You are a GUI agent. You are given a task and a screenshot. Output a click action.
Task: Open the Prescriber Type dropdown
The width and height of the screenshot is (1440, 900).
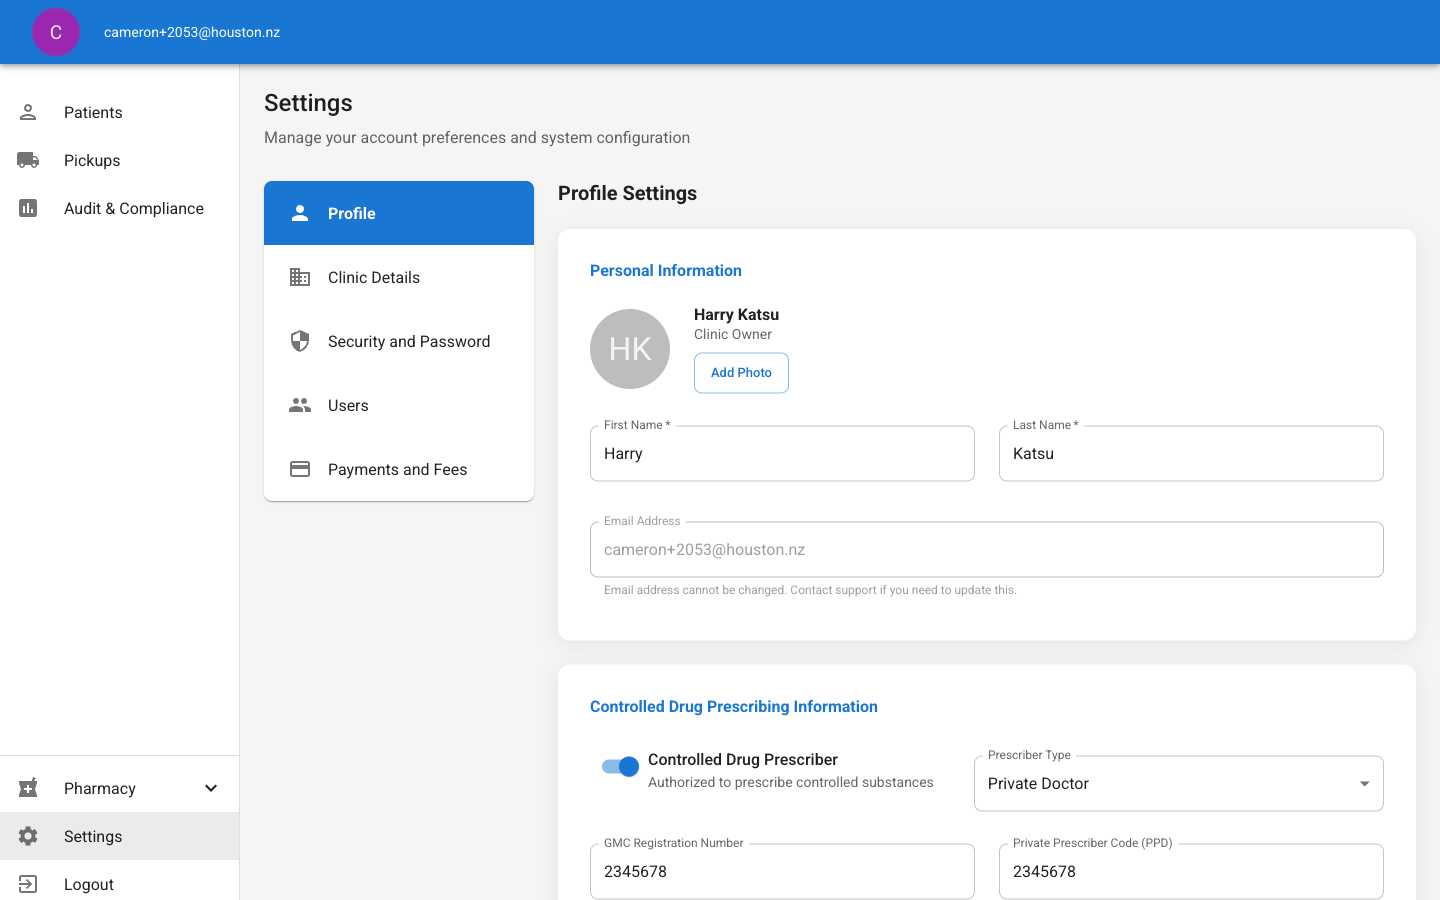click(1179, 784)
